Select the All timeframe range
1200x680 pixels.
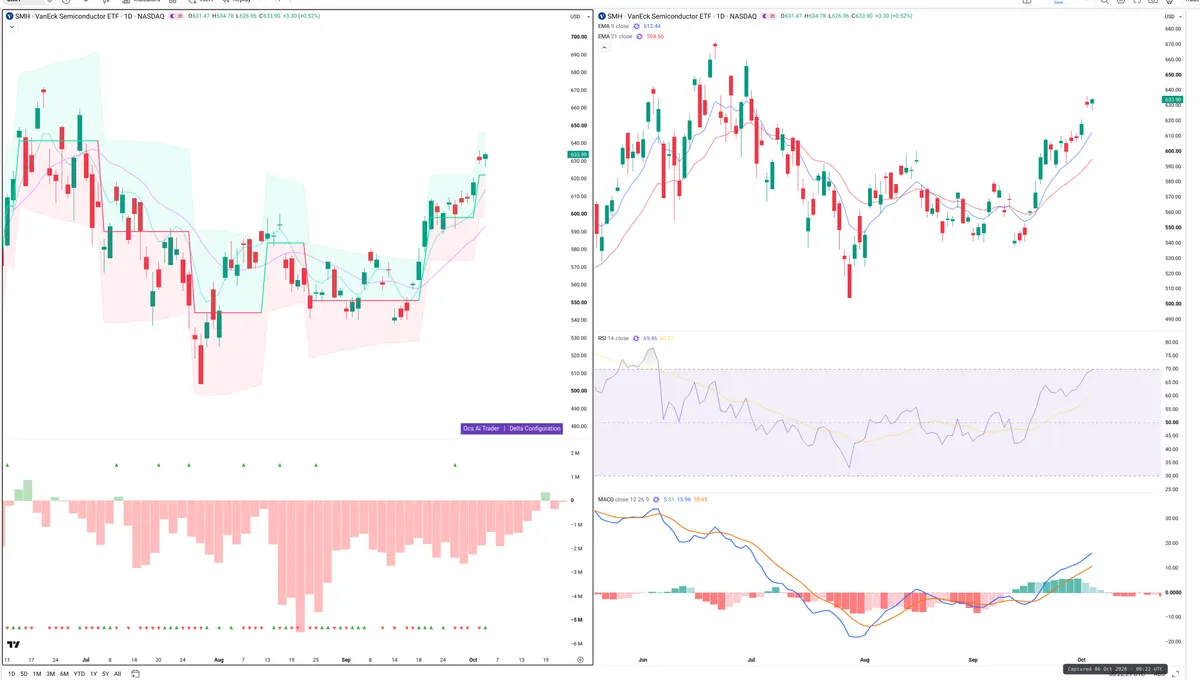click(117, 674)
